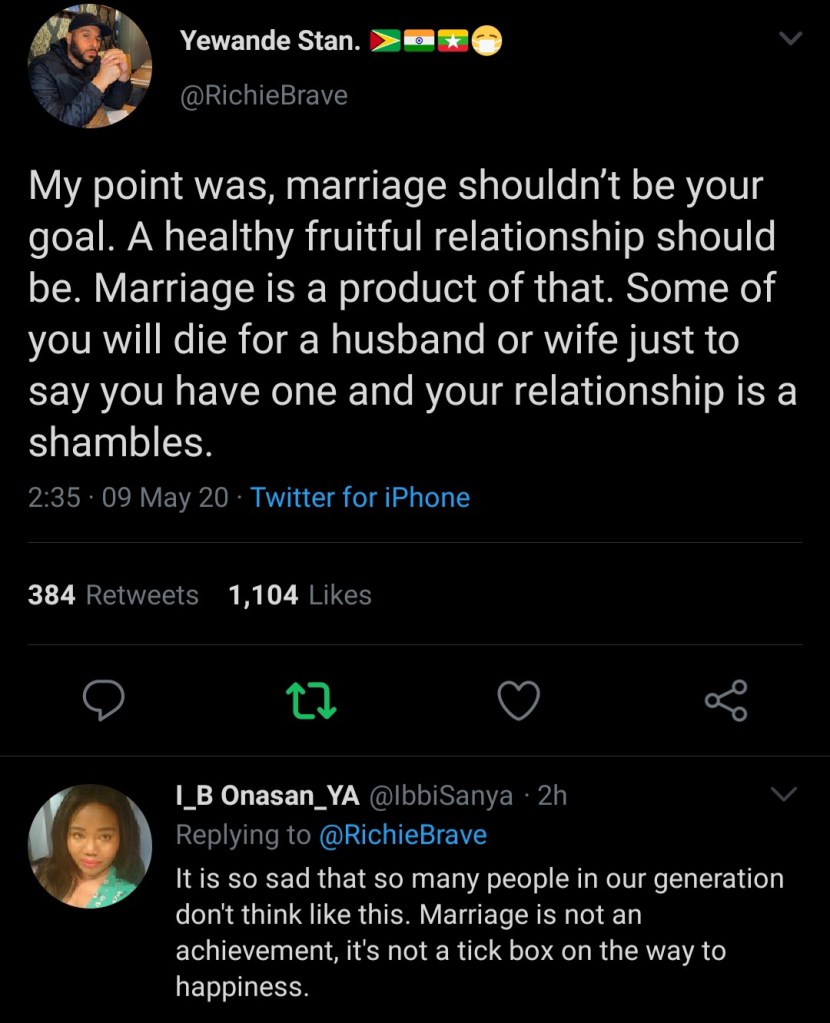The height and width of the screenshot is (1023, 830).
Task: Open the share icon for this tweet
Action: (x=725, y=700)
